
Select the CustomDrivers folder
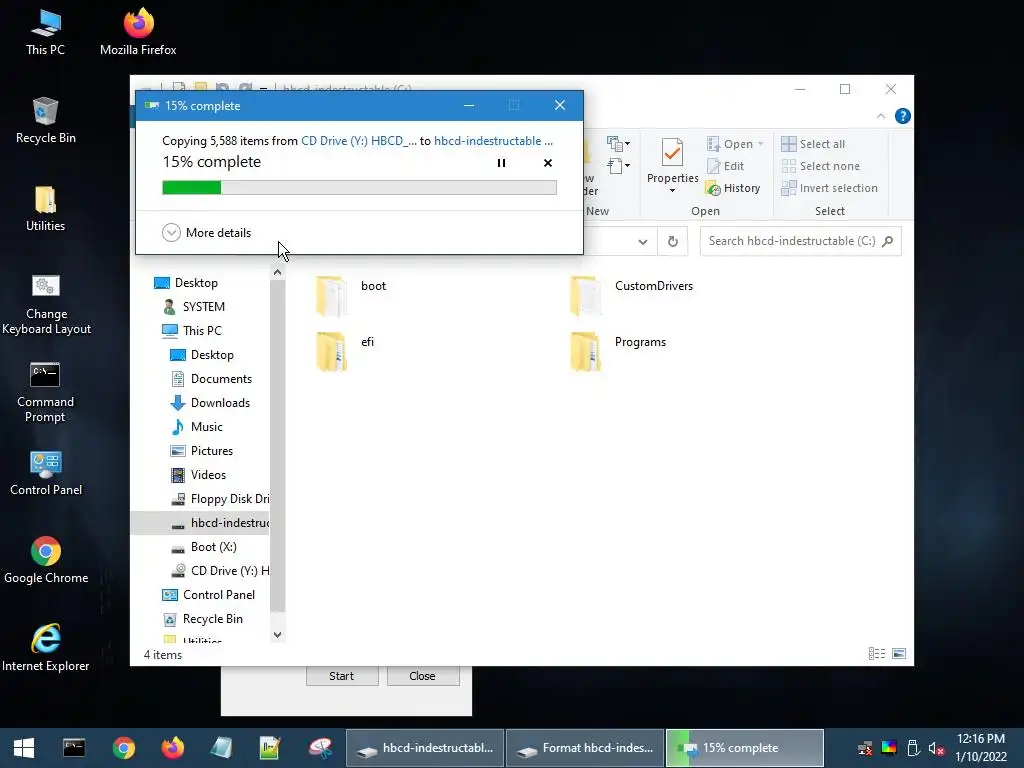(x=631, y=295)
